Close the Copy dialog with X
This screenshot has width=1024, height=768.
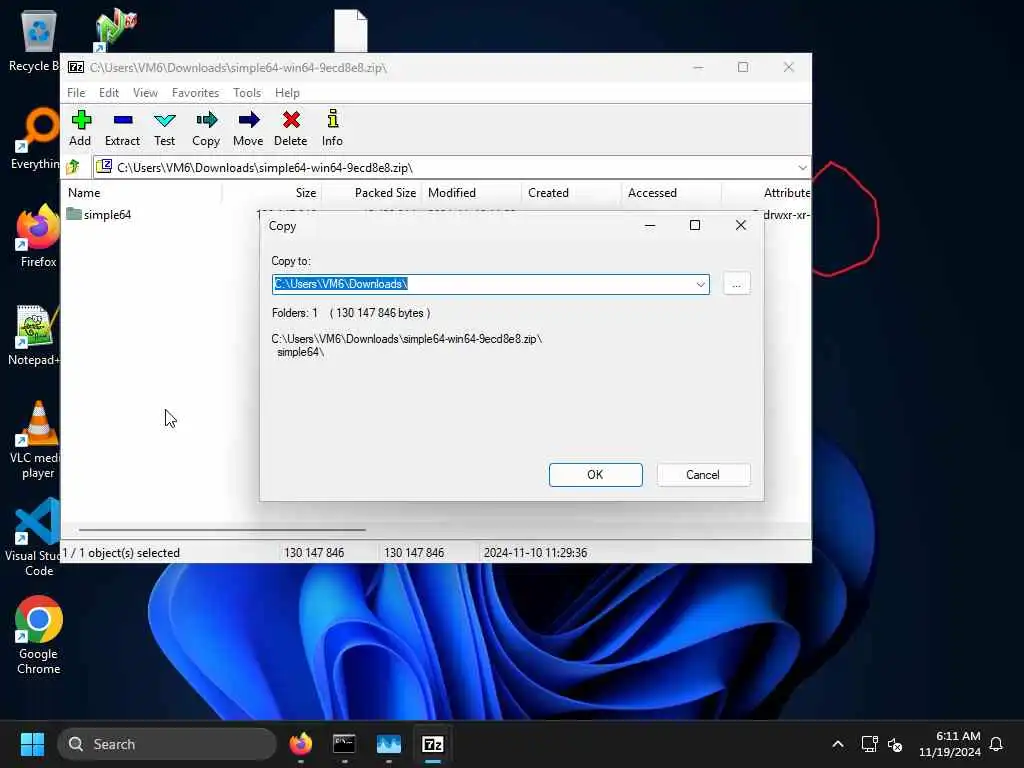[741, 225]
